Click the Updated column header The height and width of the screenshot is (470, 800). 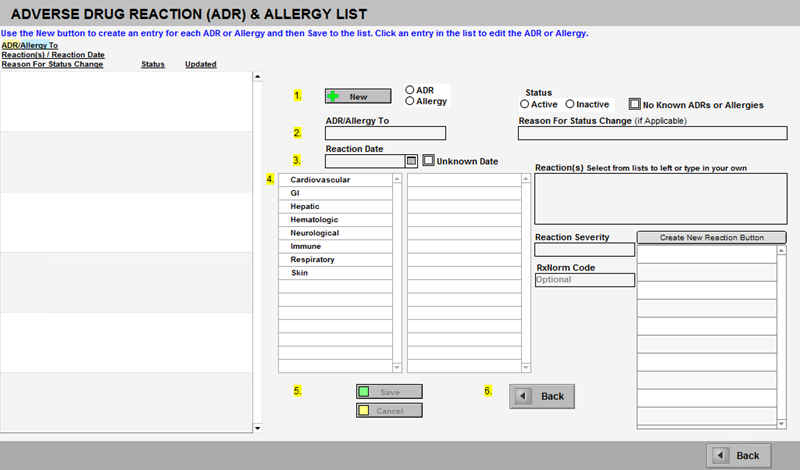201,64
